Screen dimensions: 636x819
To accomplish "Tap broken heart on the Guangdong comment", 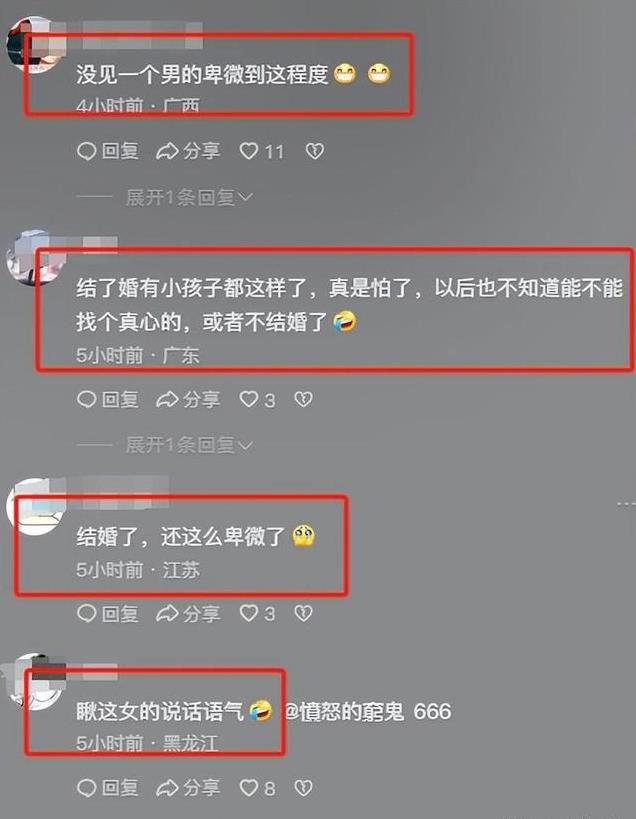I will click(303, 400).
